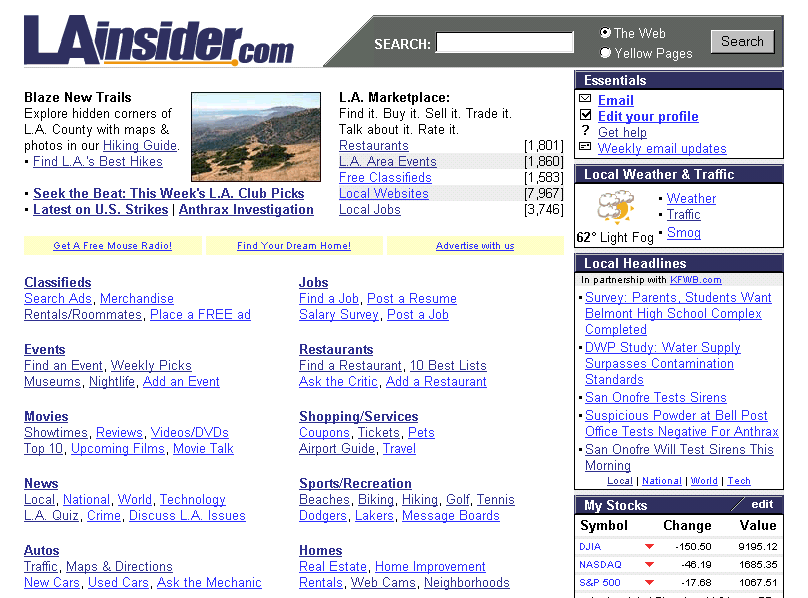Click the envelope icon beside Email
The height and width of the screenshot is (598, 808).
(585, 100)
